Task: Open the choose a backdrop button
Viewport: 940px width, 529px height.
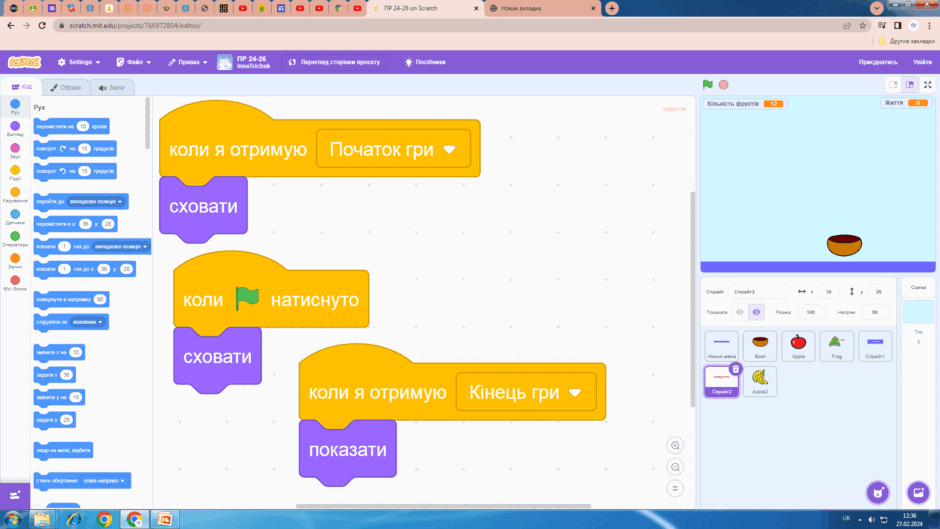Action: [x=918, y=492]
